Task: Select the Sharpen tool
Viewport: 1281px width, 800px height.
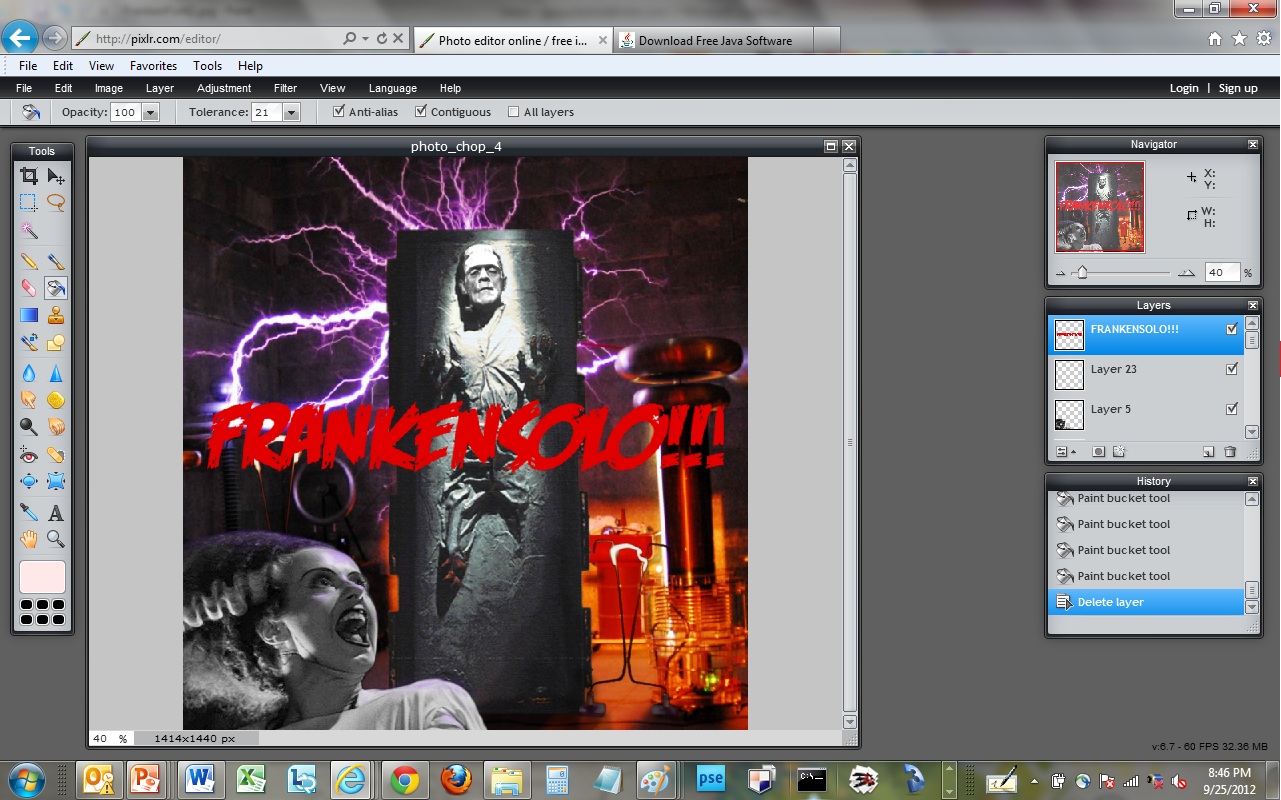Action: click(x=56, y=373)
